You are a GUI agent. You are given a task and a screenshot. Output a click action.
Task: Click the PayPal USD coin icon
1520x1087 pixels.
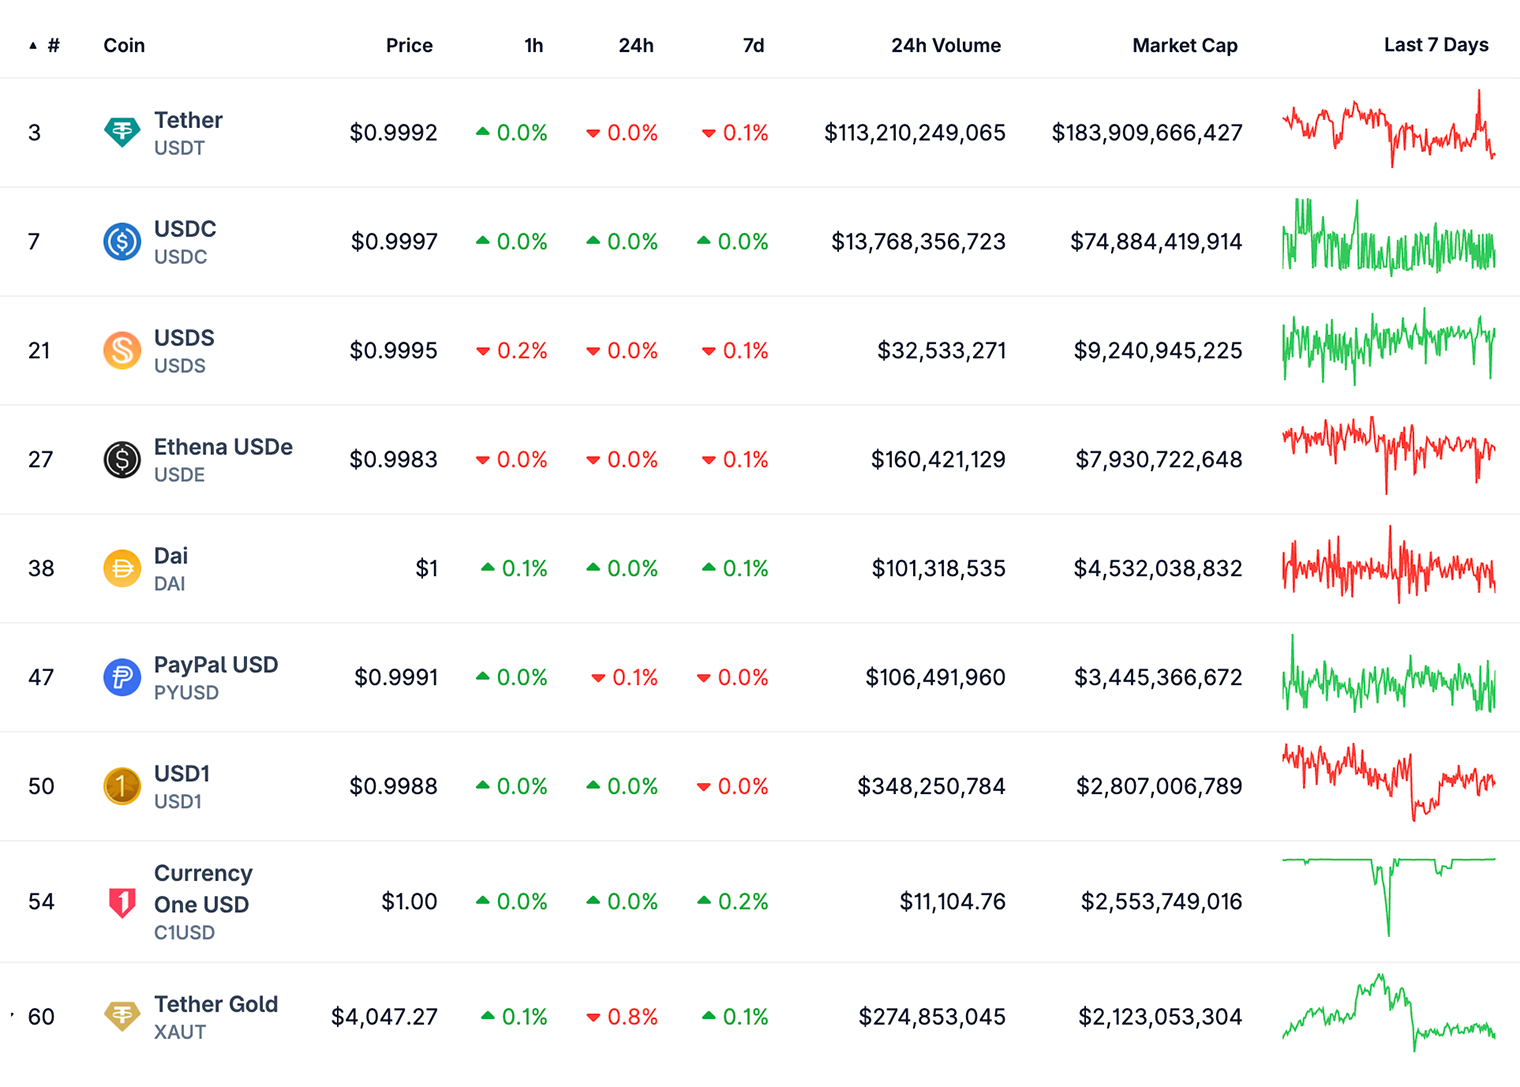122,677
